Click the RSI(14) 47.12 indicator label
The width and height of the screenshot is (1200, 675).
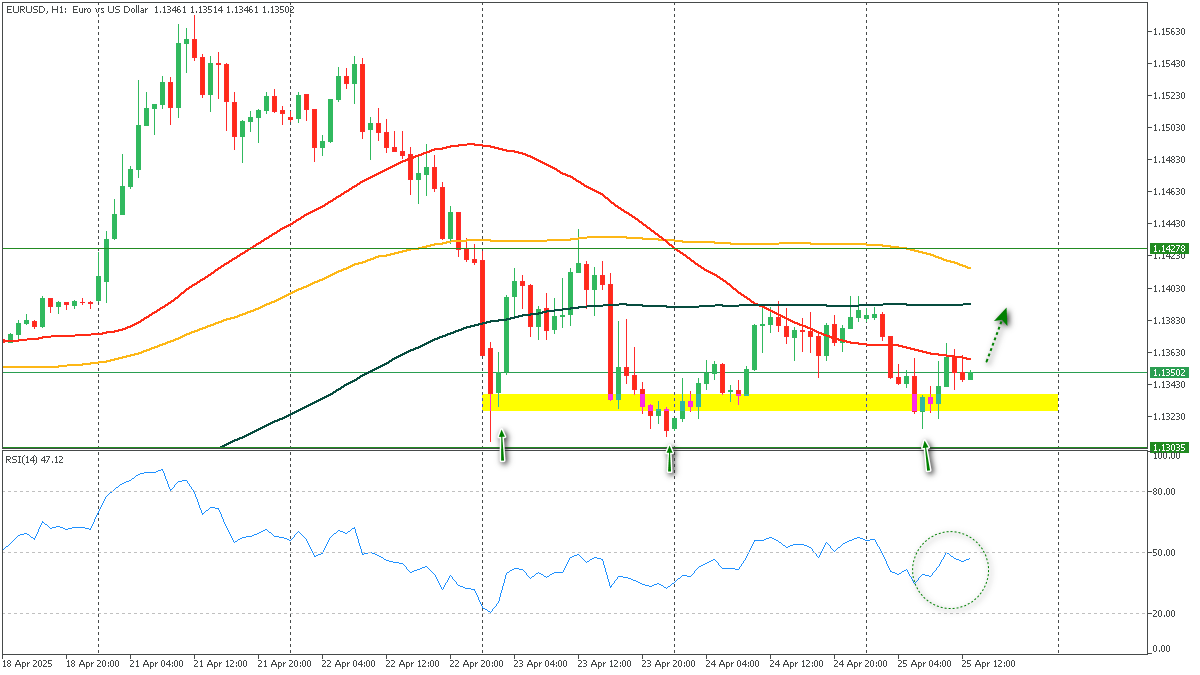tap(34, 459)
